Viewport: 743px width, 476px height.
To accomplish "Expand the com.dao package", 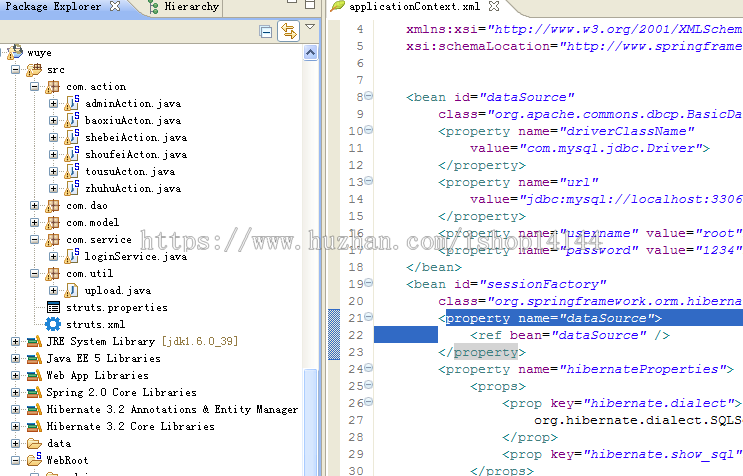I will pyautogui.click(x=35, y=206).
